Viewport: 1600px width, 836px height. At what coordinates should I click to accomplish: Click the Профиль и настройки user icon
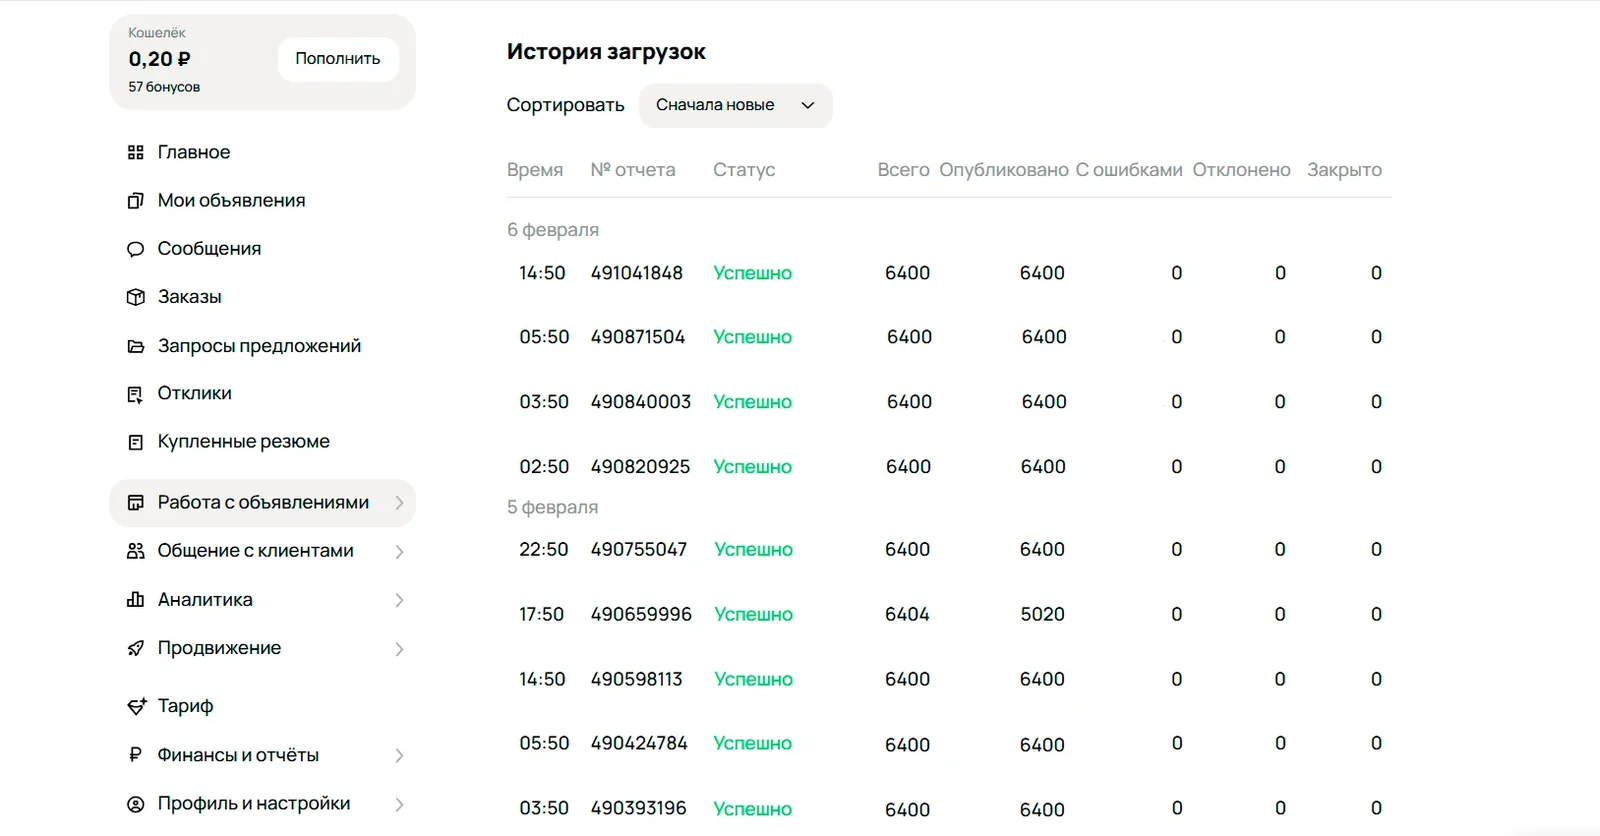coord(136,804)
